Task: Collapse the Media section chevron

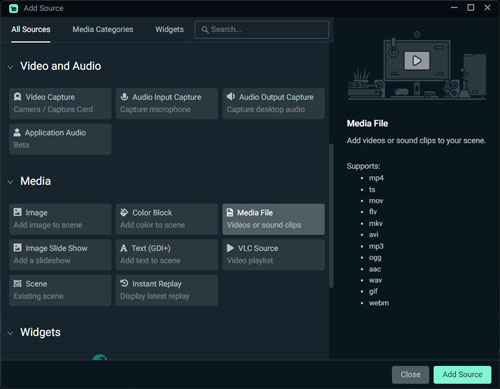Action: (10, 182)
